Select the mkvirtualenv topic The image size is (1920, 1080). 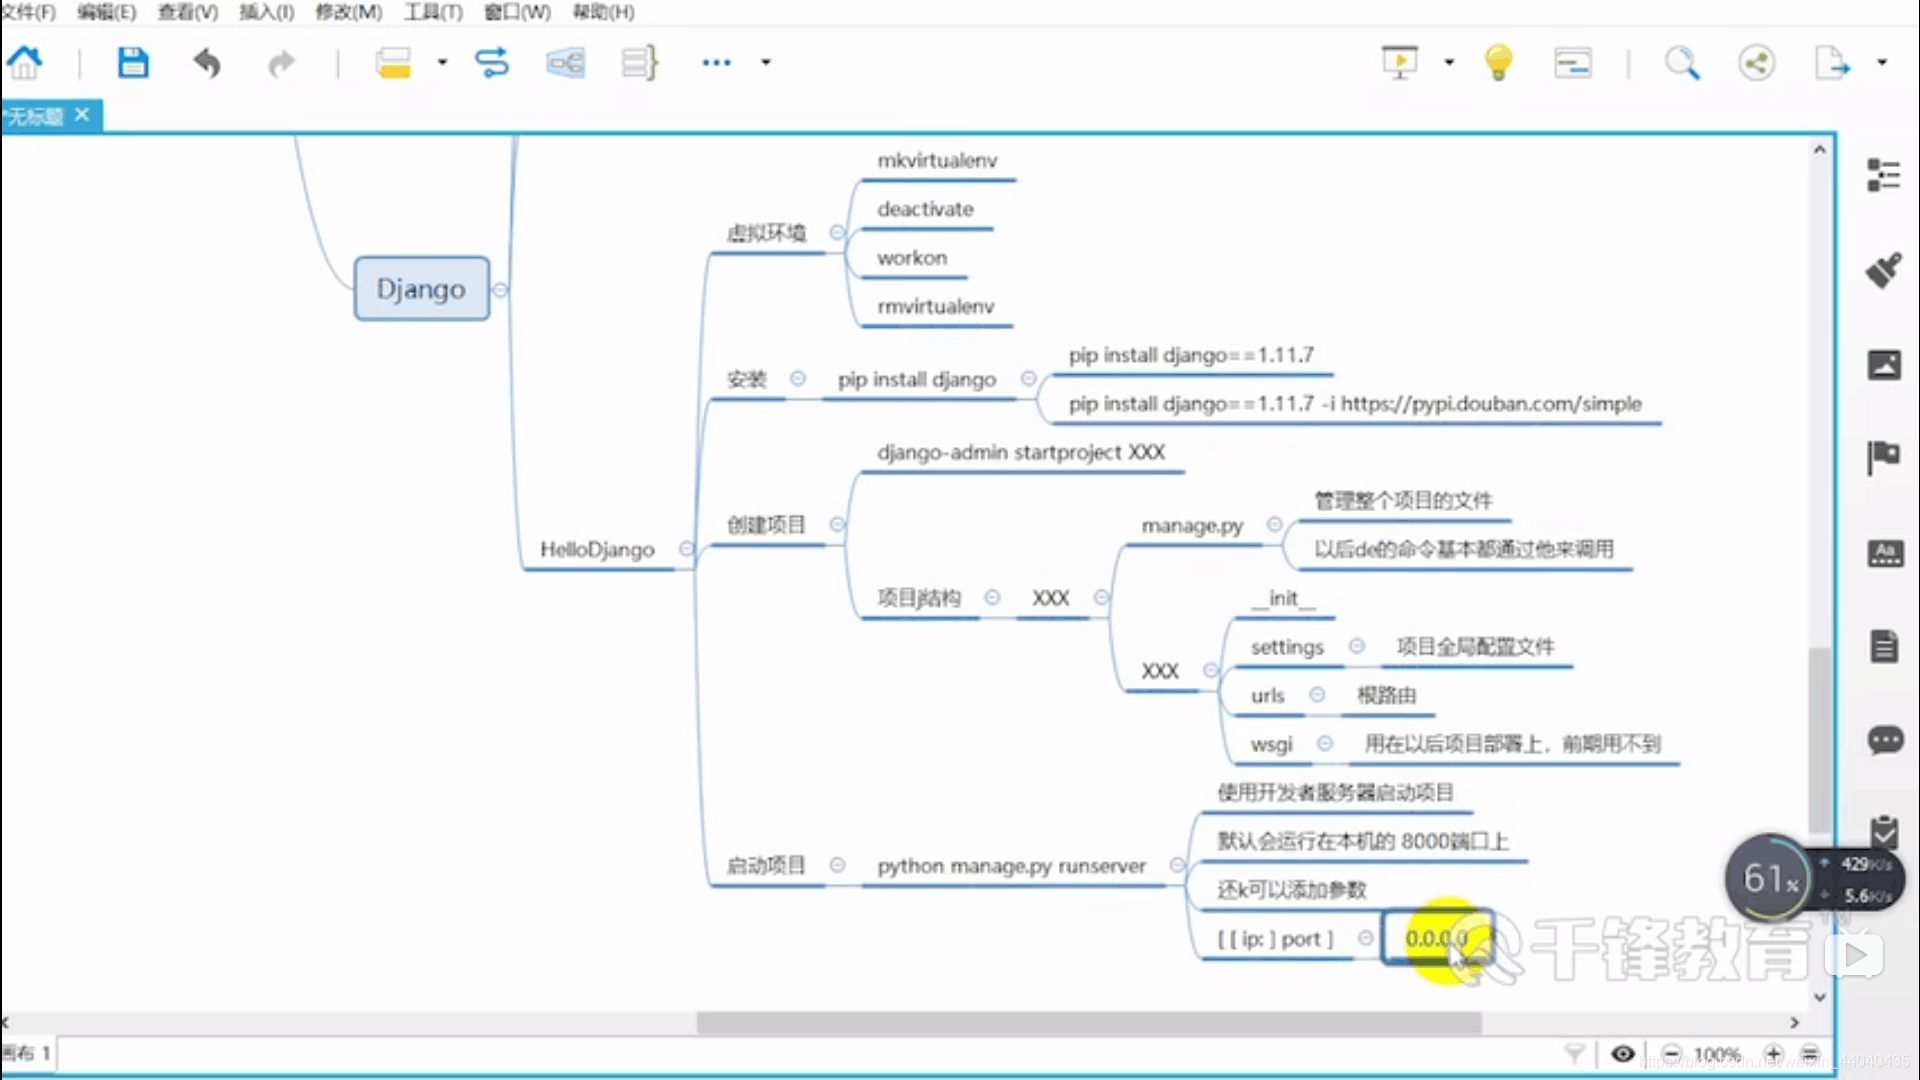click(x=937, y=161)
